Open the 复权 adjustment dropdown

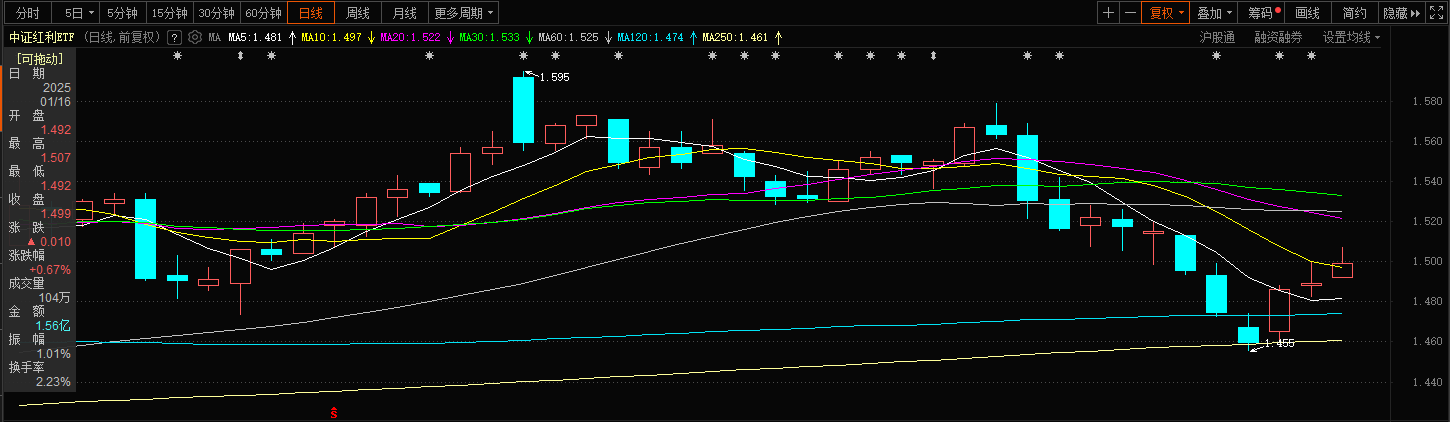pyautogui.click(x=1166, y=13)
